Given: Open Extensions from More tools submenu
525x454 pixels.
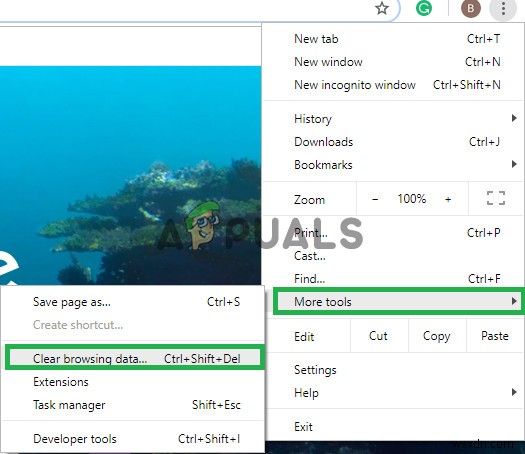Looking at the screenshot, I should (x=134, y=382).
